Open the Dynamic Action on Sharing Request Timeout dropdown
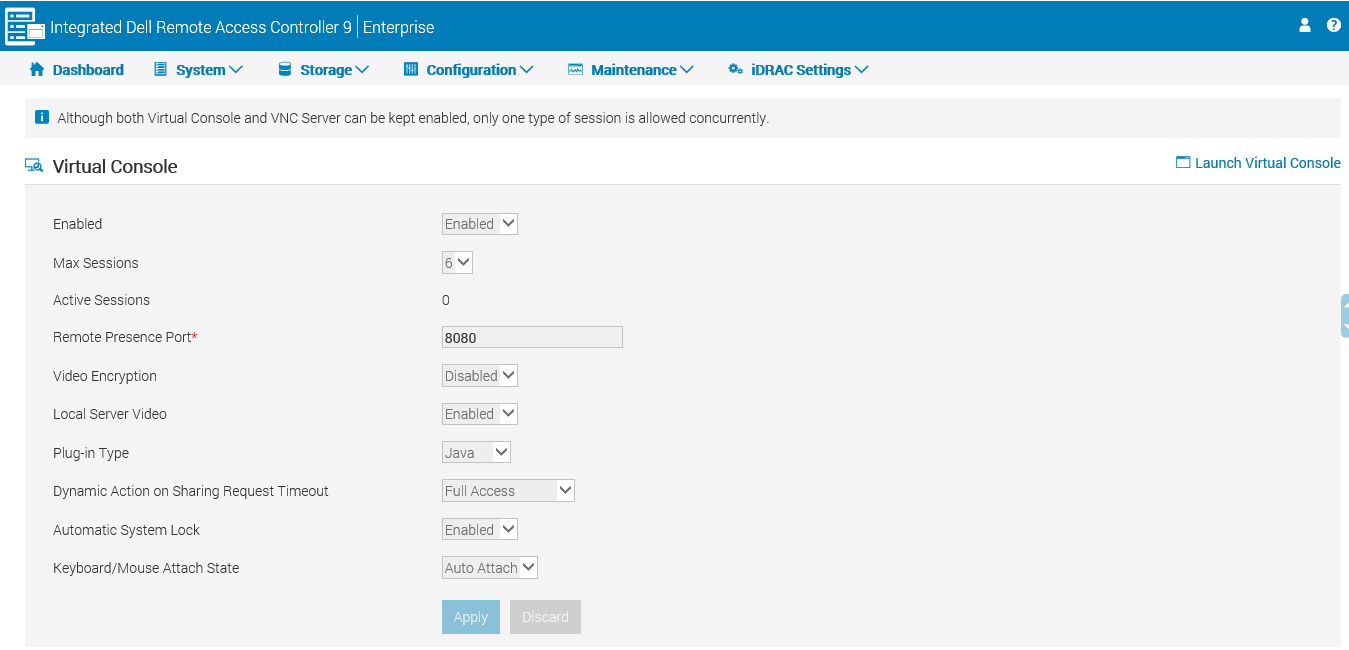The width and height of the screenshot is (1349, 650). tap(508, 490)
